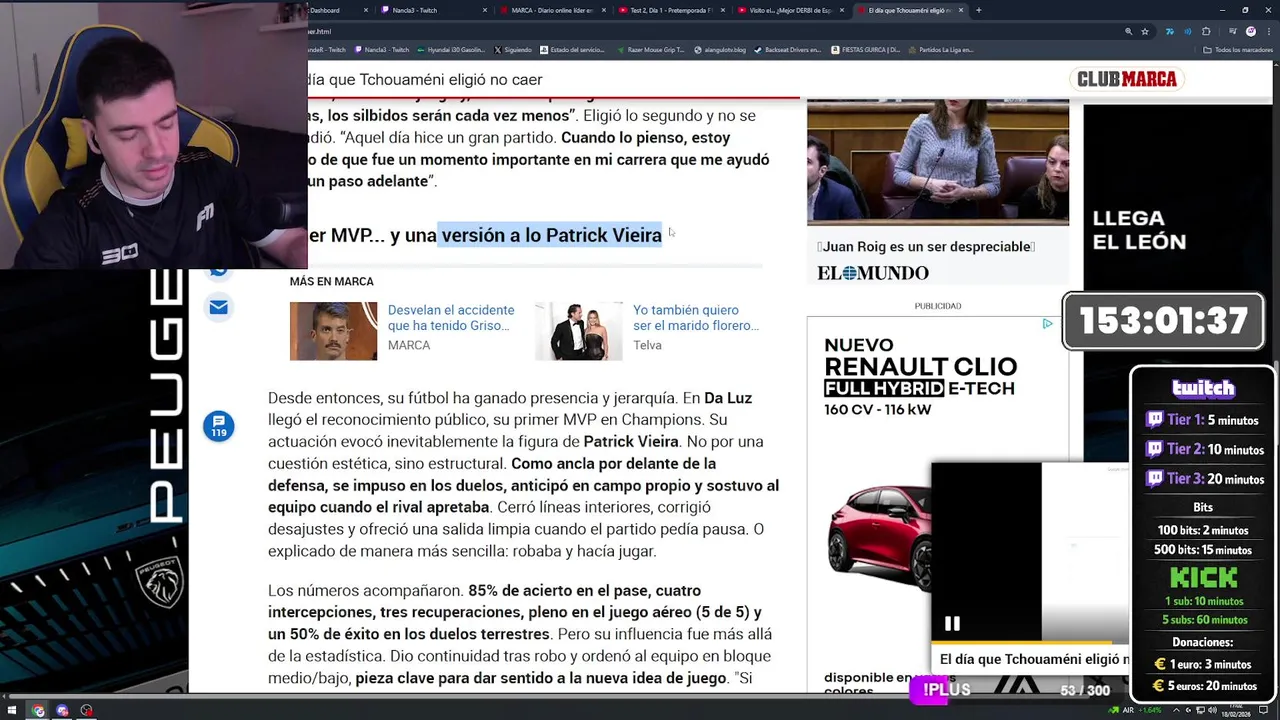Bookmark this page with the star icon
Screen dimensions: 1280x720
pos(1145,31)
